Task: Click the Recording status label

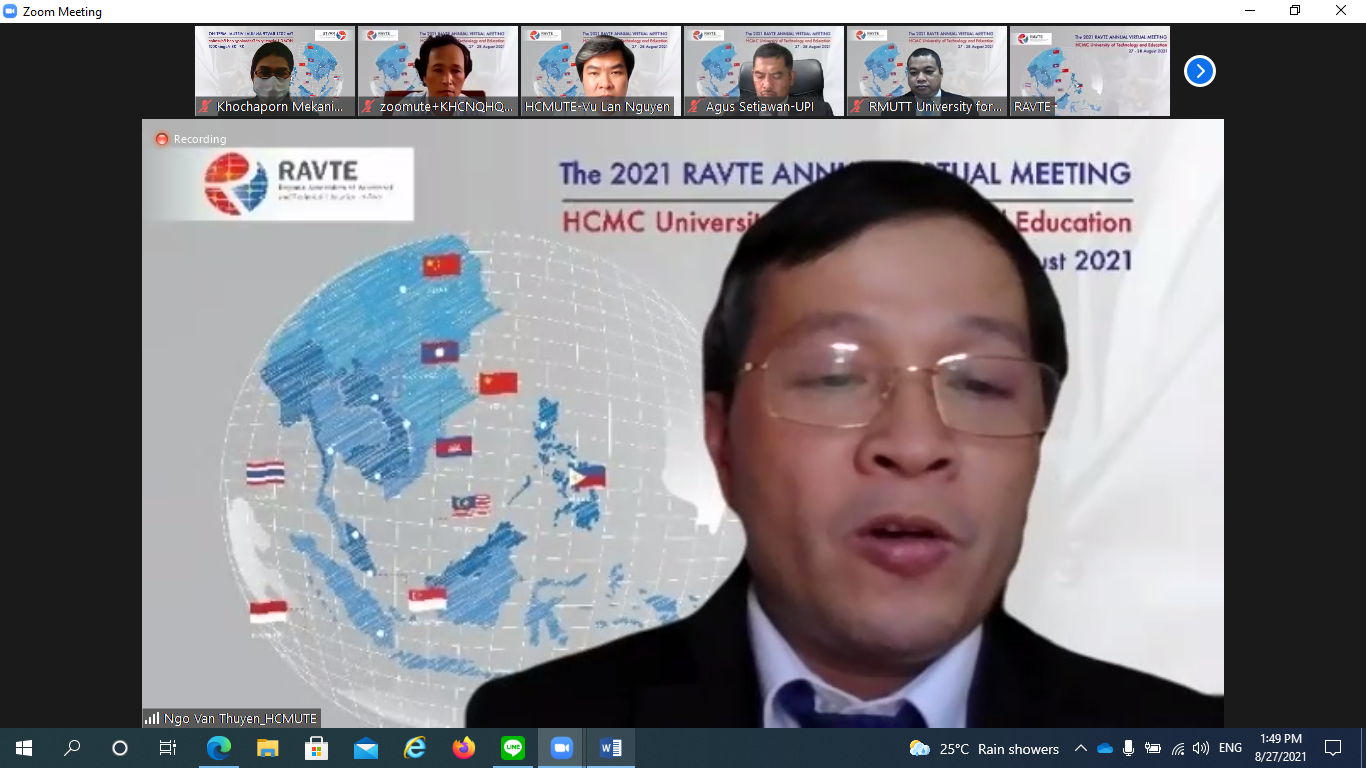Action: coord(200,139)
